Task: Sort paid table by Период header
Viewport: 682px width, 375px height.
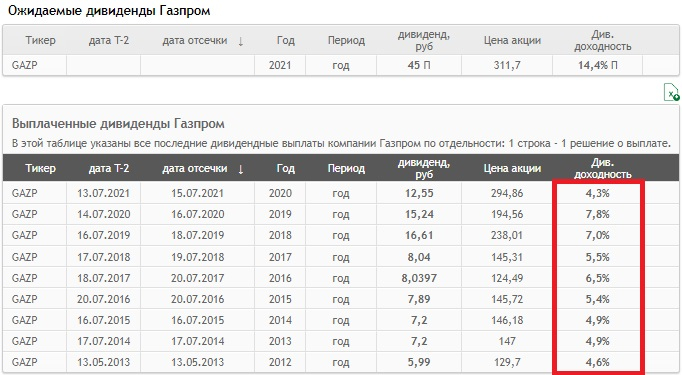Action: pos(346,168)
